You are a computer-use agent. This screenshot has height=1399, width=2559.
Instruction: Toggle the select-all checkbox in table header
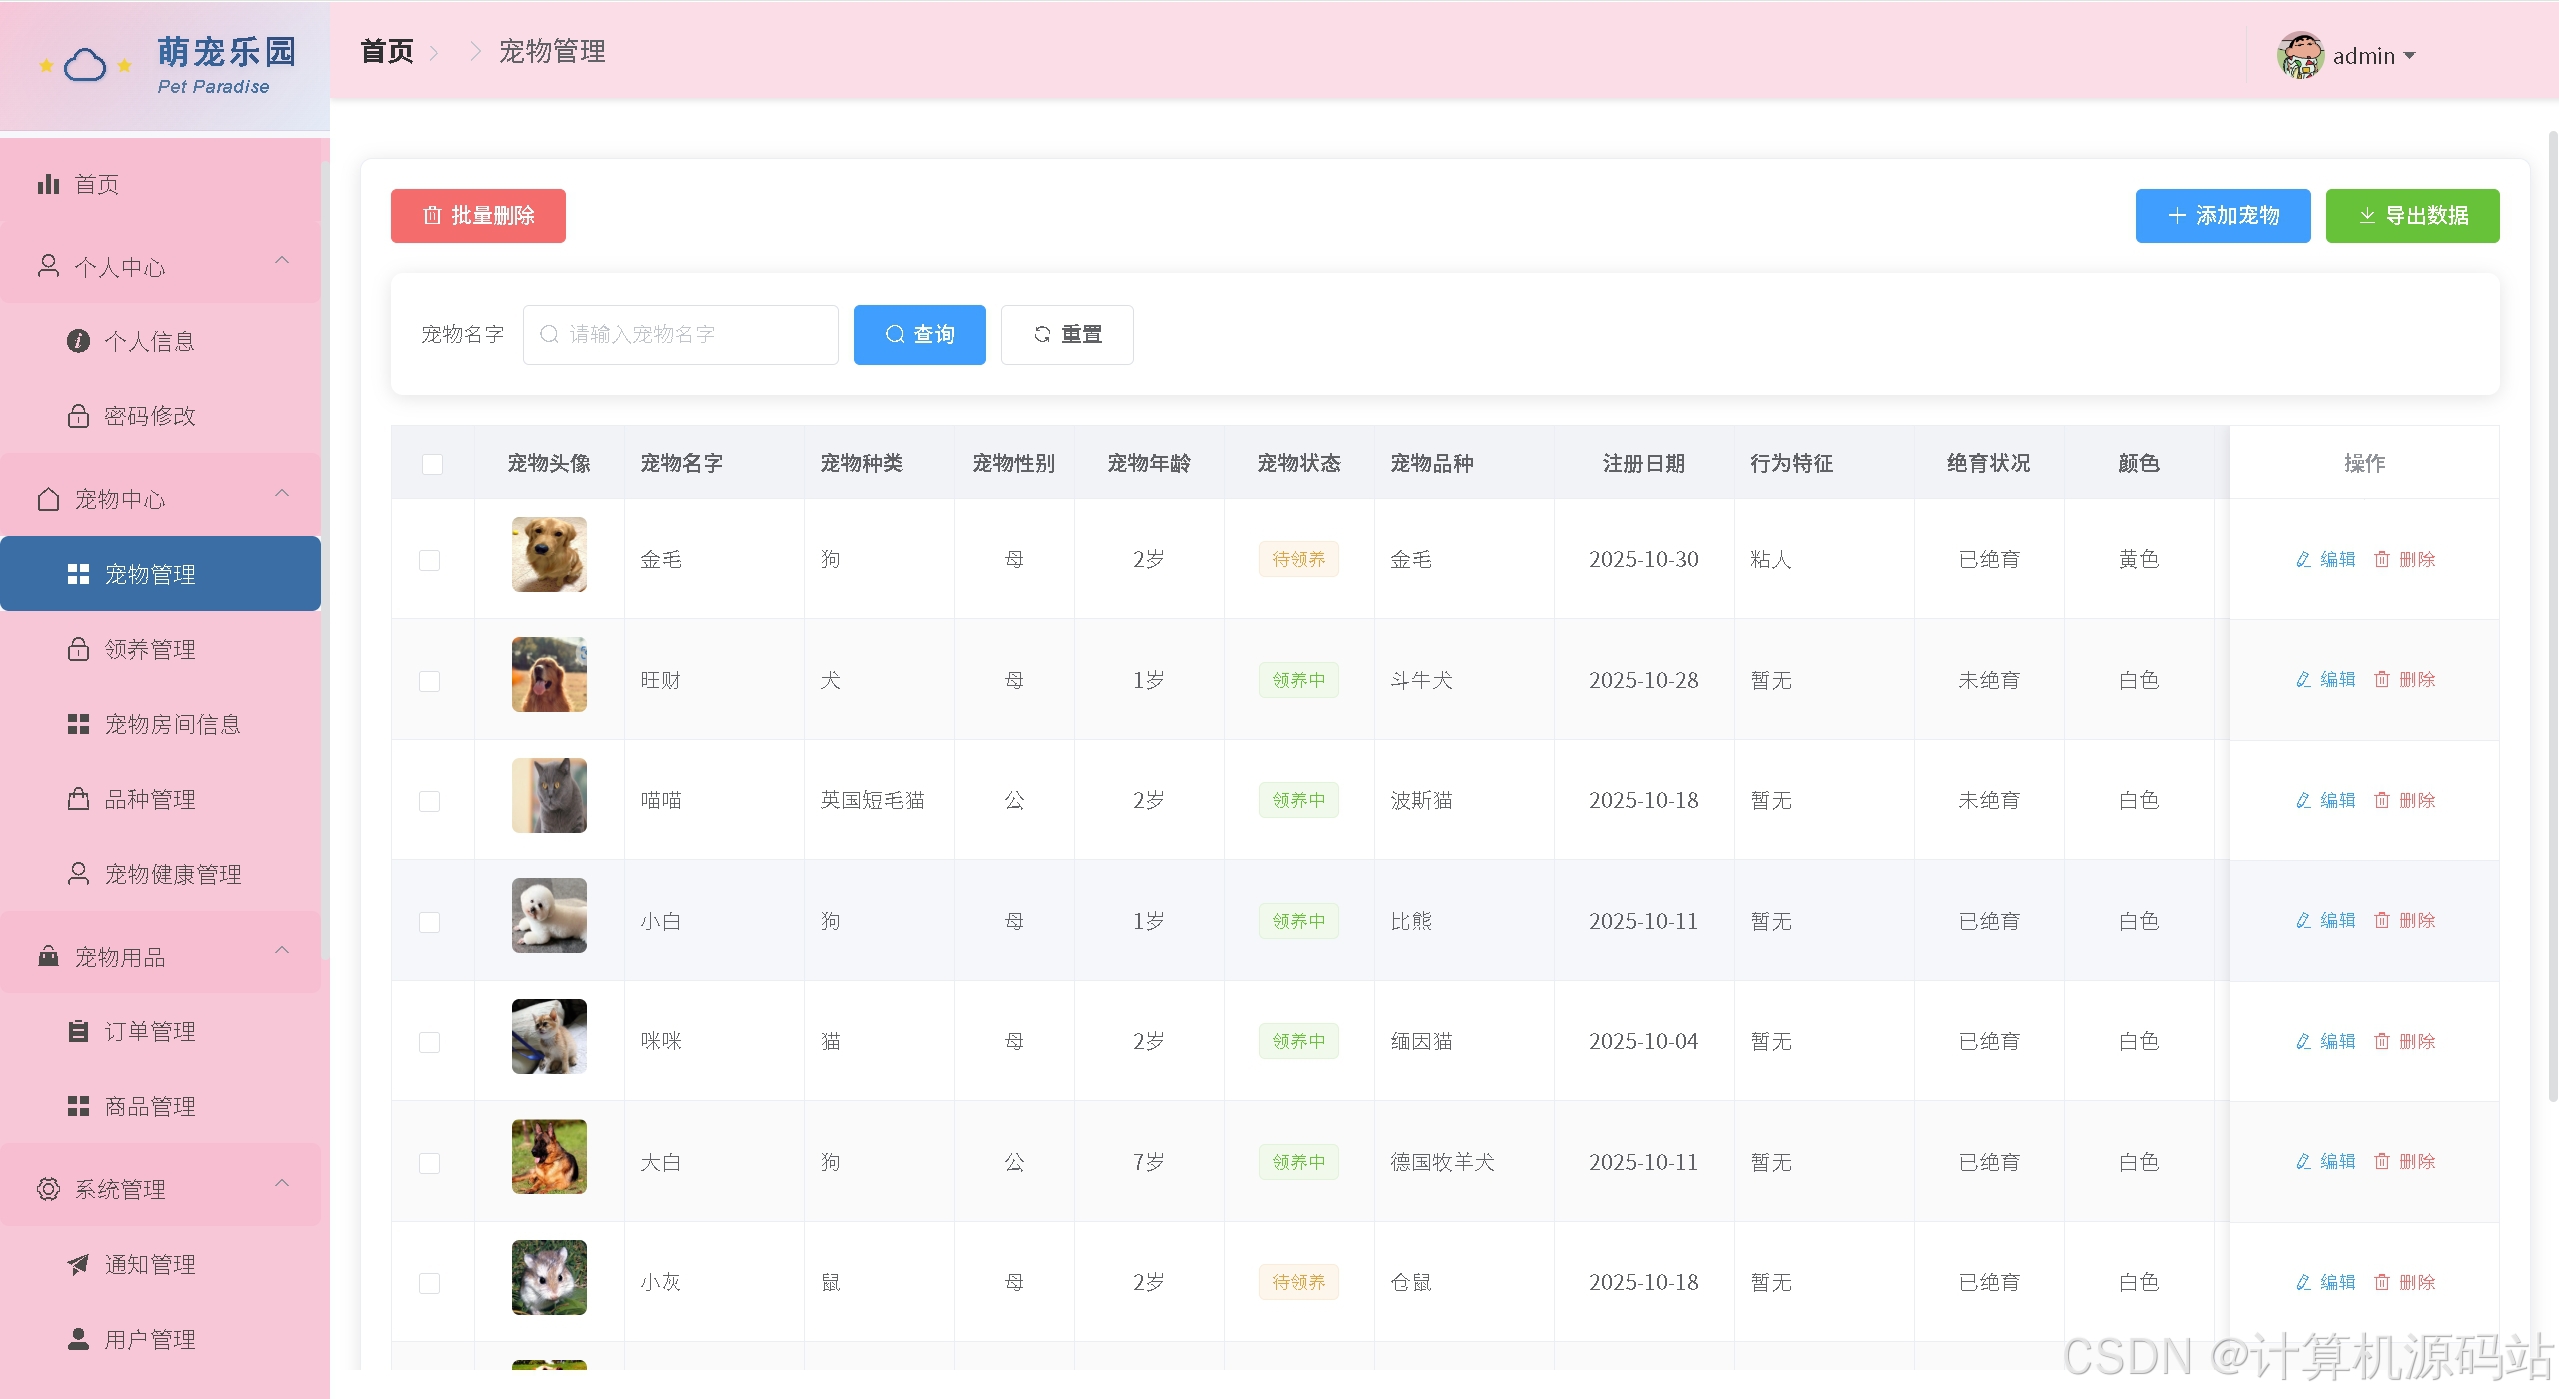(432, 464)
